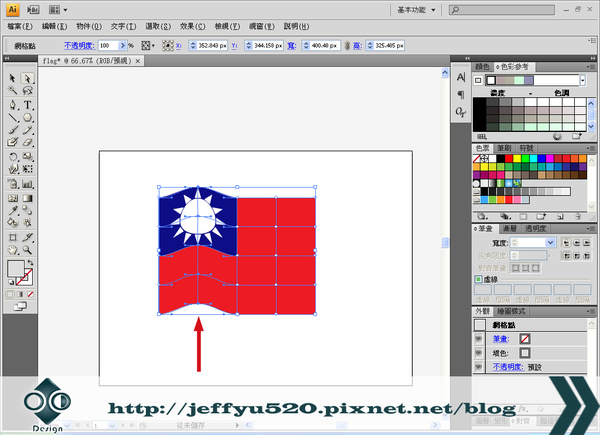Select the Lasso tool
The width and height of the screenshot is (600, 435).
(27, 90)
